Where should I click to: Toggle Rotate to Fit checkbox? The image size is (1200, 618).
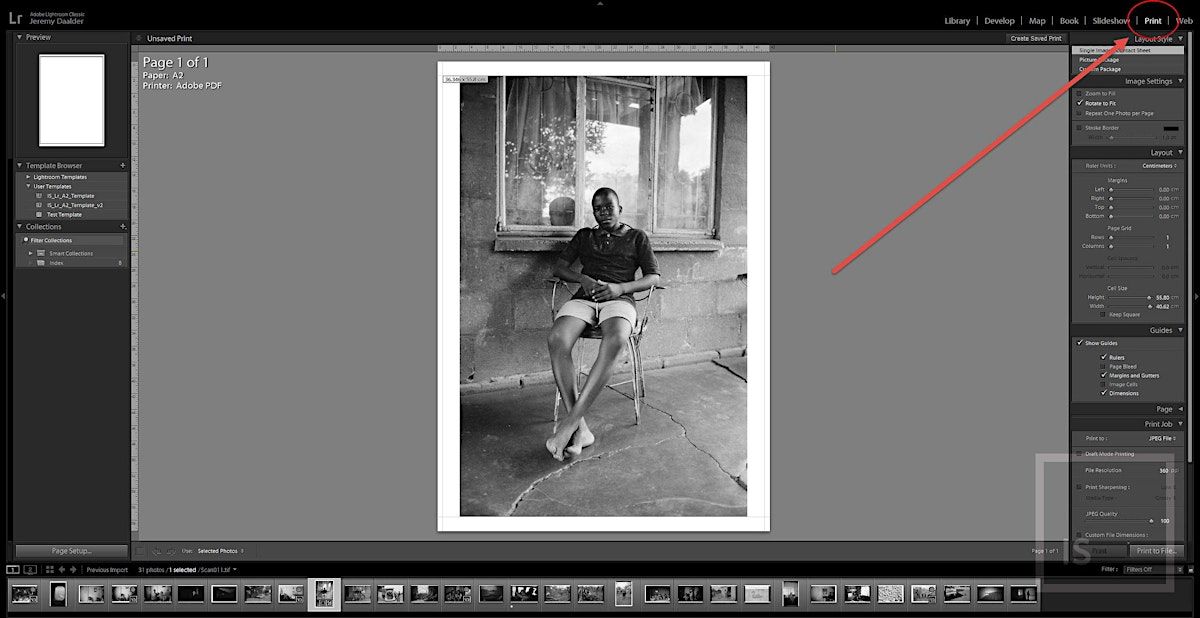point(1079,103)
